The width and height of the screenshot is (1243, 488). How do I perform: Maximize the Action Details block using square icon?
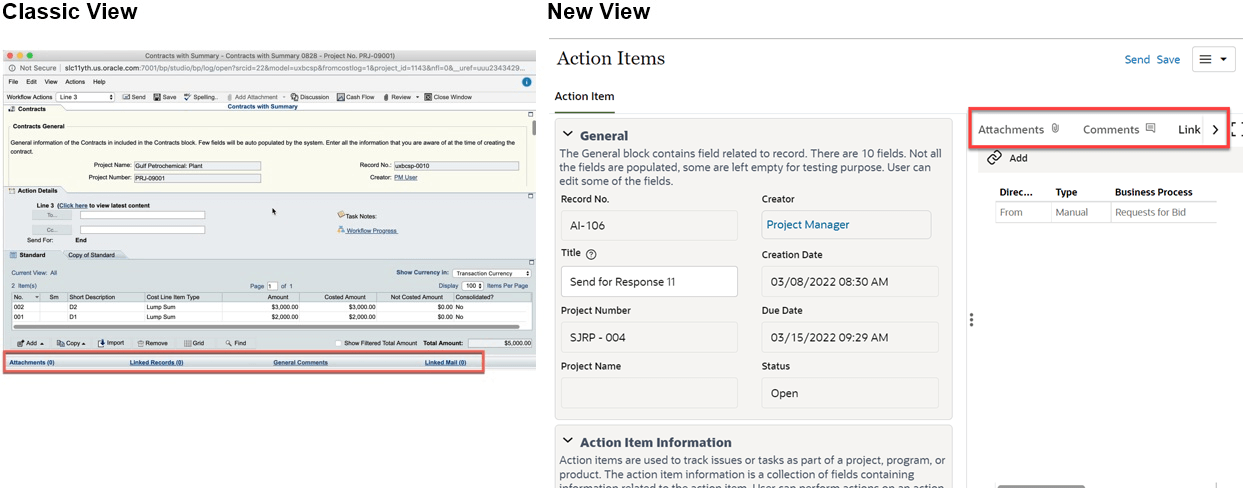[x=530, y=195]
